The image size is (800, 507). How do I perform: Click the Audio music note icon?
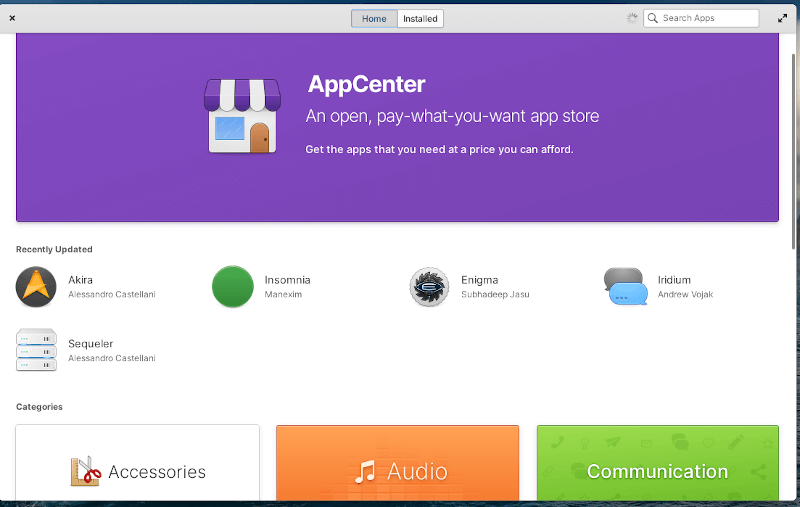(365, 471)
